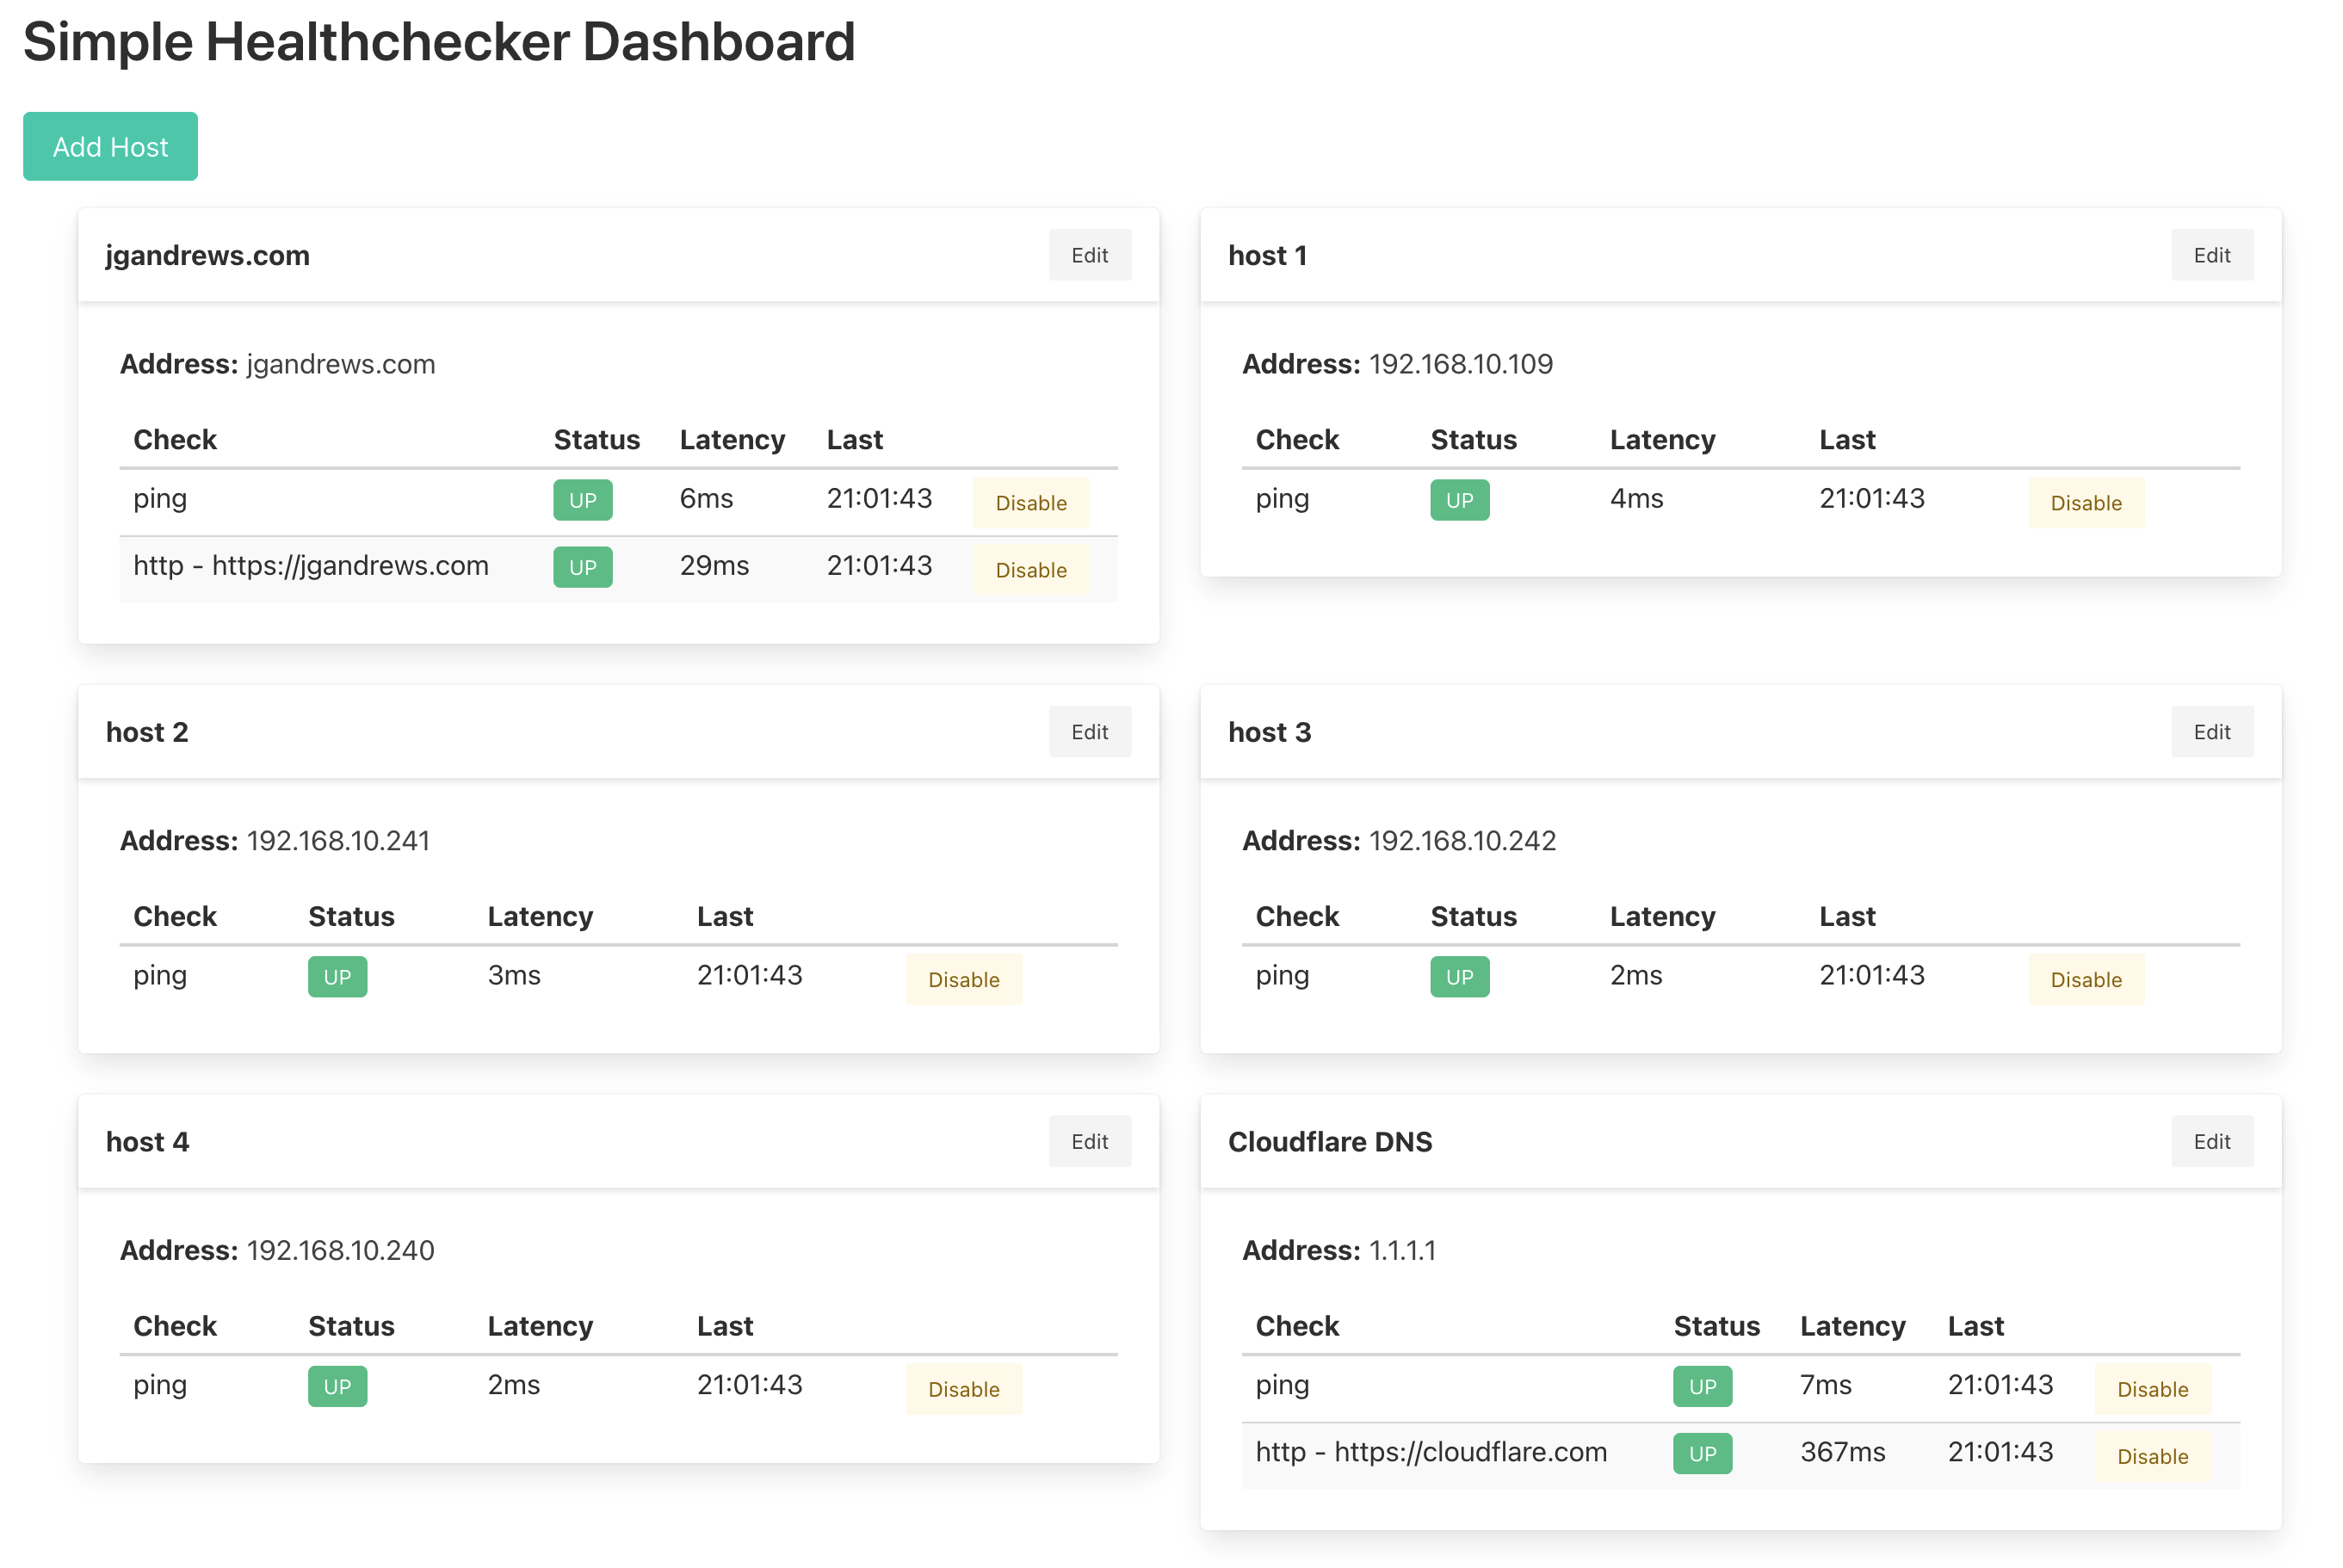Click the UP badge for jgandrews.com ping
The image size is (2343, 1568).
click(x=582, y=500)
